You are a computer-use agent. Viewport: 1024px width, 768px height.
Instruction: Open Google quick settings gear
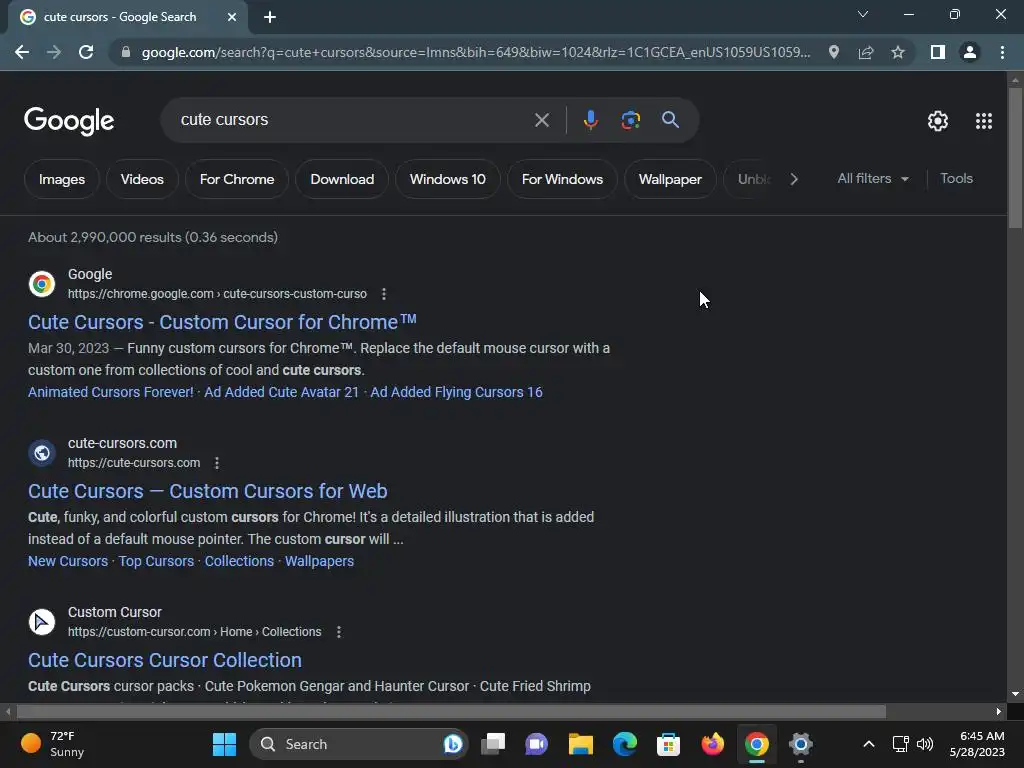pos(938,121)
